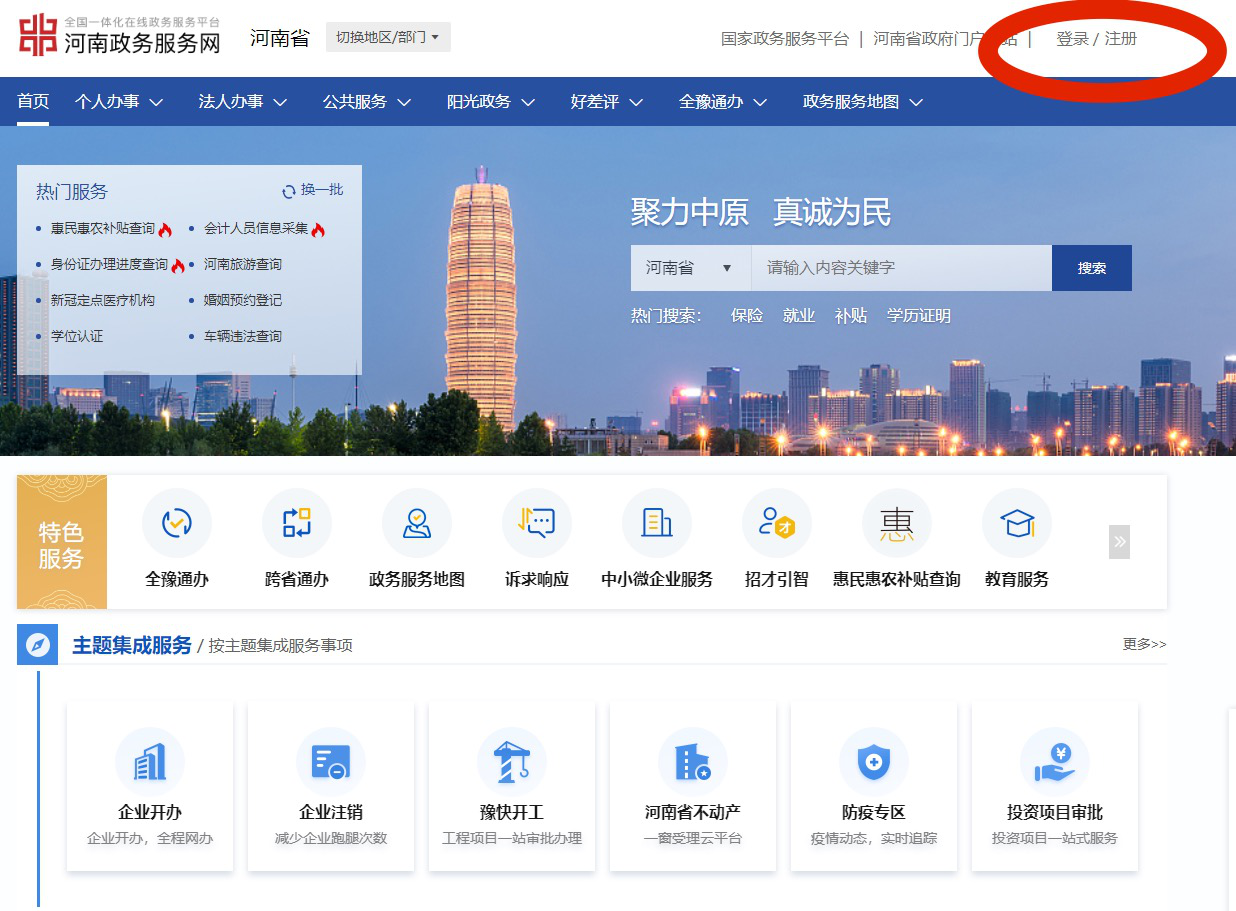Open the 诉求响应 chat icon
The height and width of the screenshot is (911, 1236).
pos(537,523)
